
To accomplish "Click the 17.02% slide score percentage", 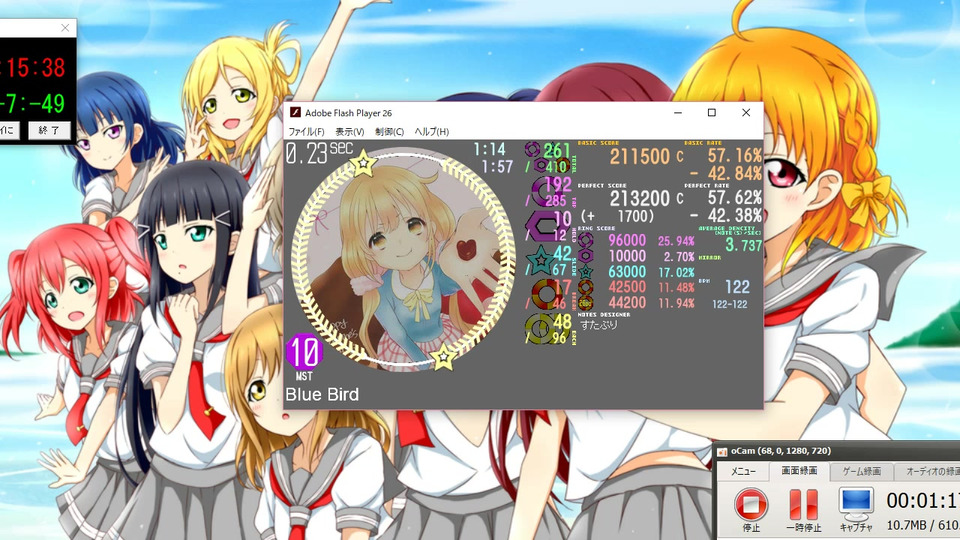I will 676,272.
